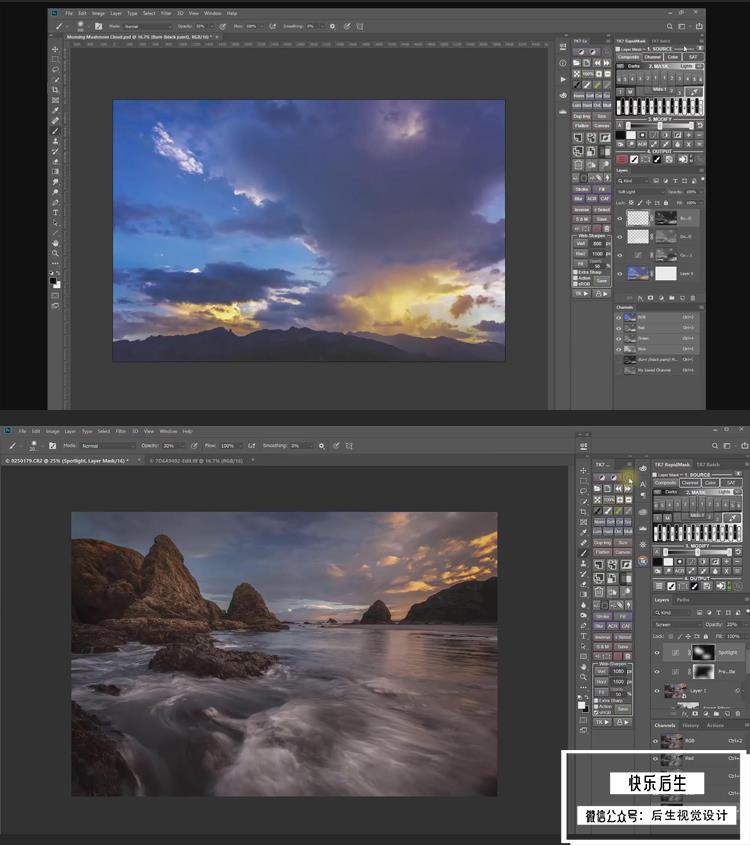Click delete layer trash icon in top Layers panel

pyautogui.click(x=693, y=297)
